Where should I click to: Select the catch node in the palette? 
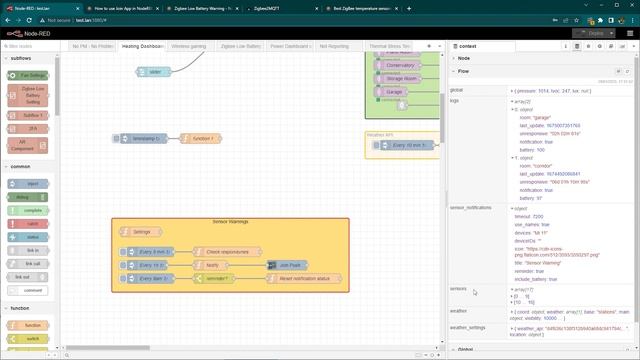click(x=28, y=224)
